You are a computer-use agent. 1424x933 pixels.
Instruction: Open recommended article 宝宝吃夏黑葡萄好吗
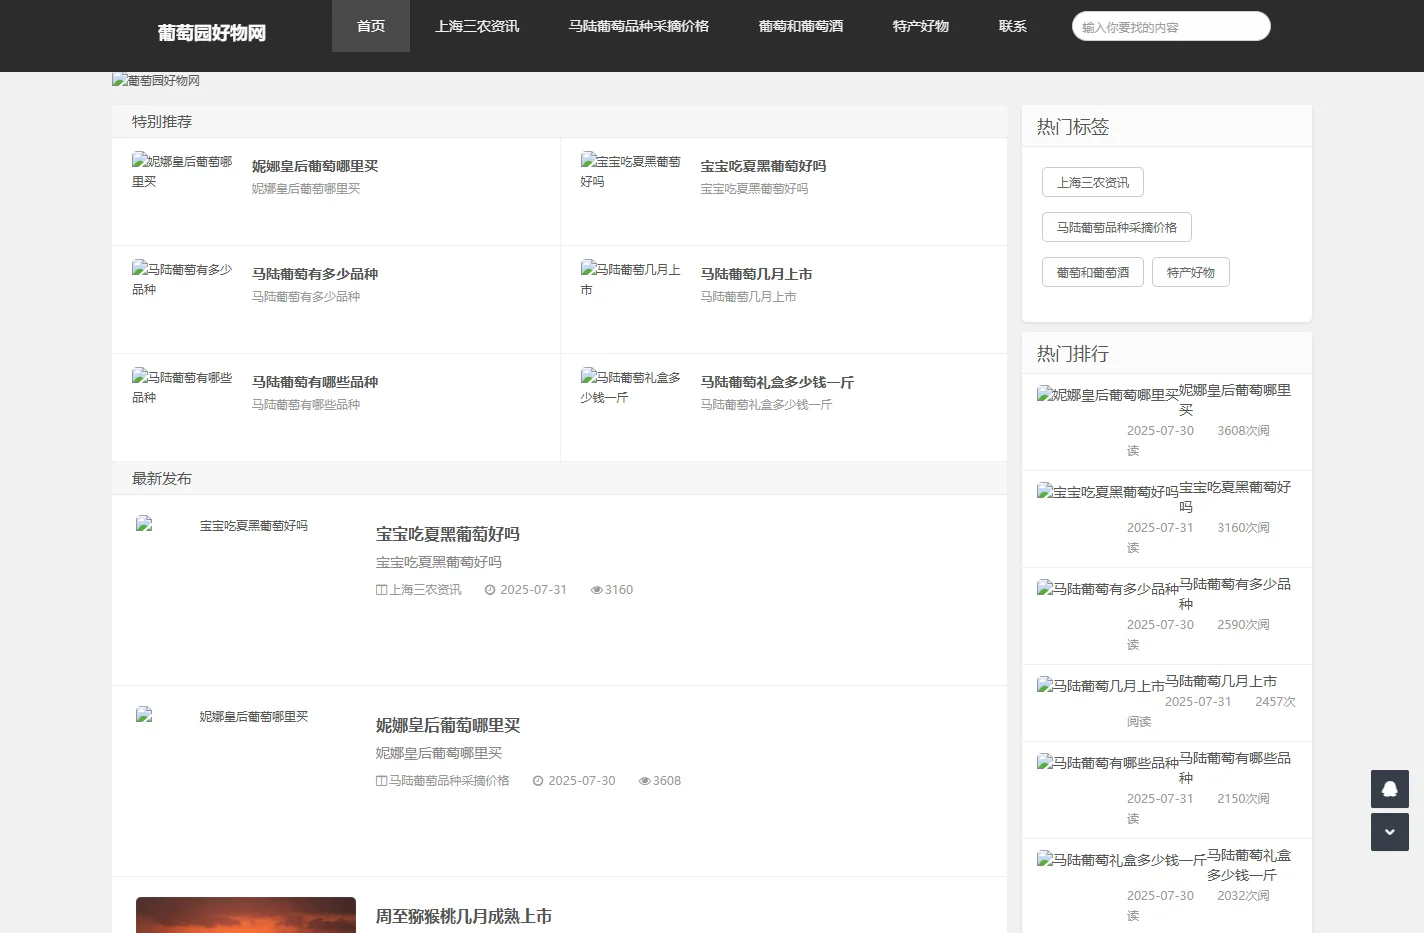tap(764, 166)
